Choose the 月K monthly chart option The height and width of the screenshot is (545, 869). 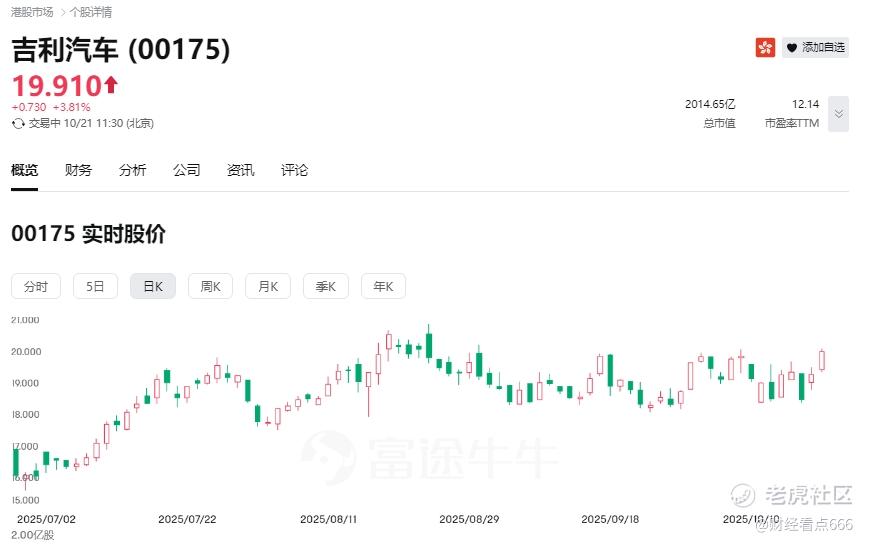268,286
